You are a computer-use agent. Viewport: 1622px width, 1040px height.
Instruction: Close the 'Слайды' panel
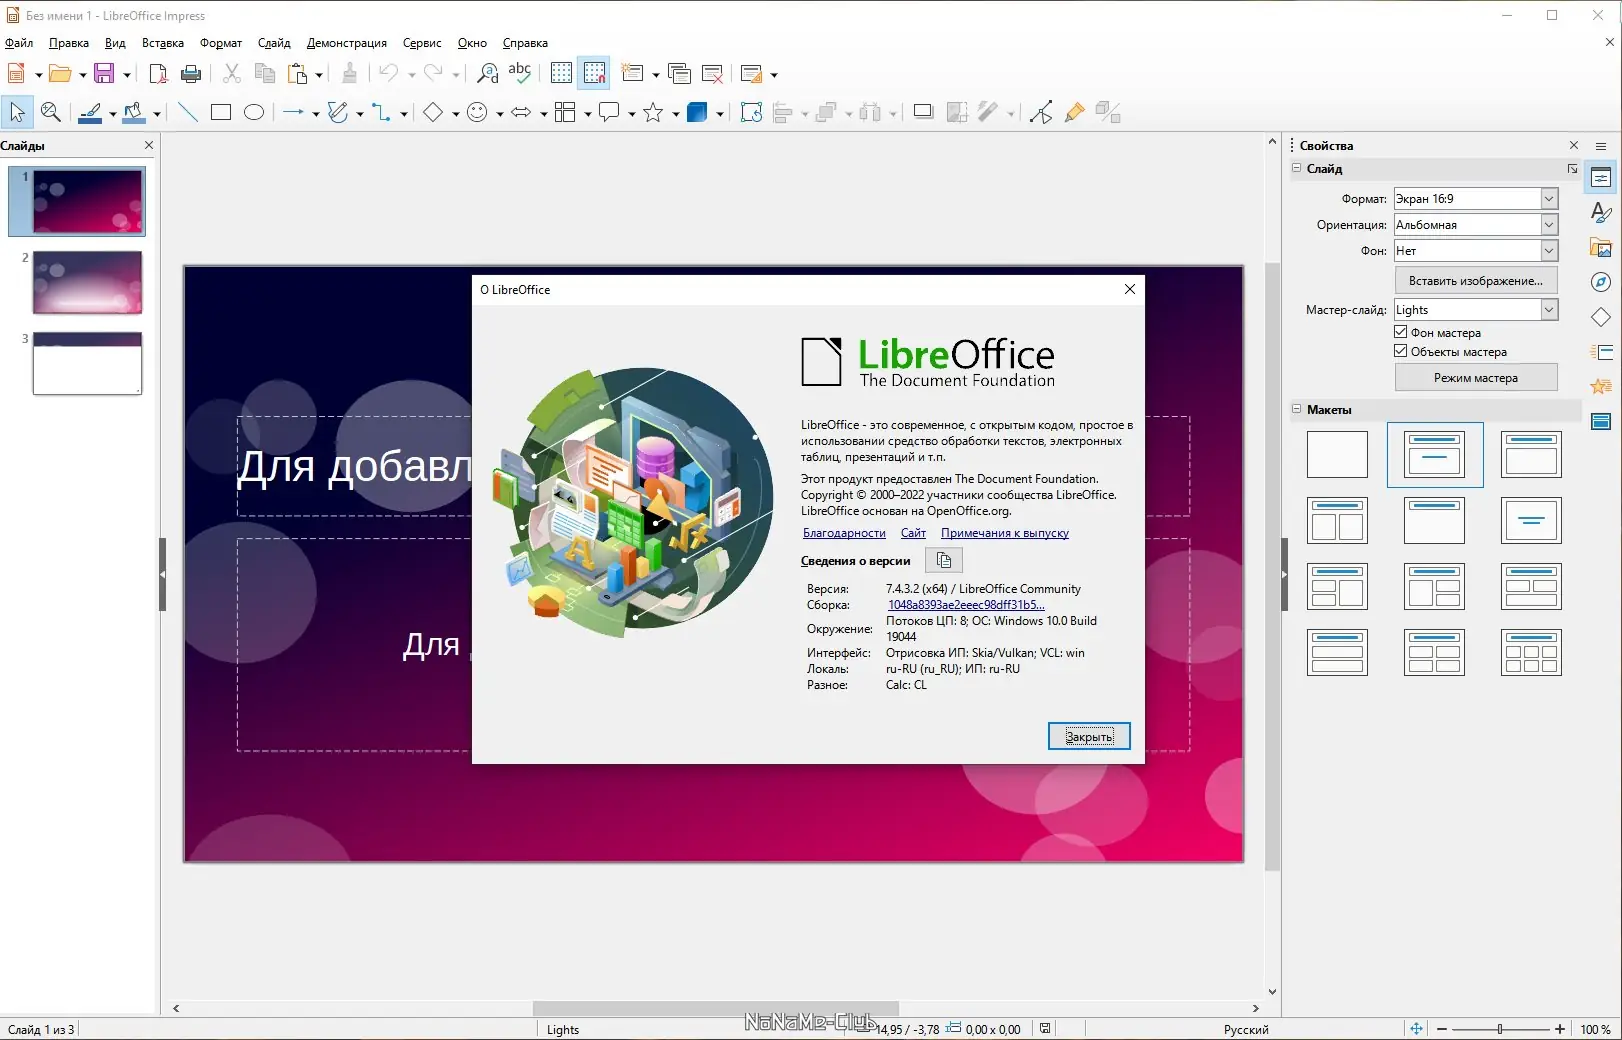(149, 145)
